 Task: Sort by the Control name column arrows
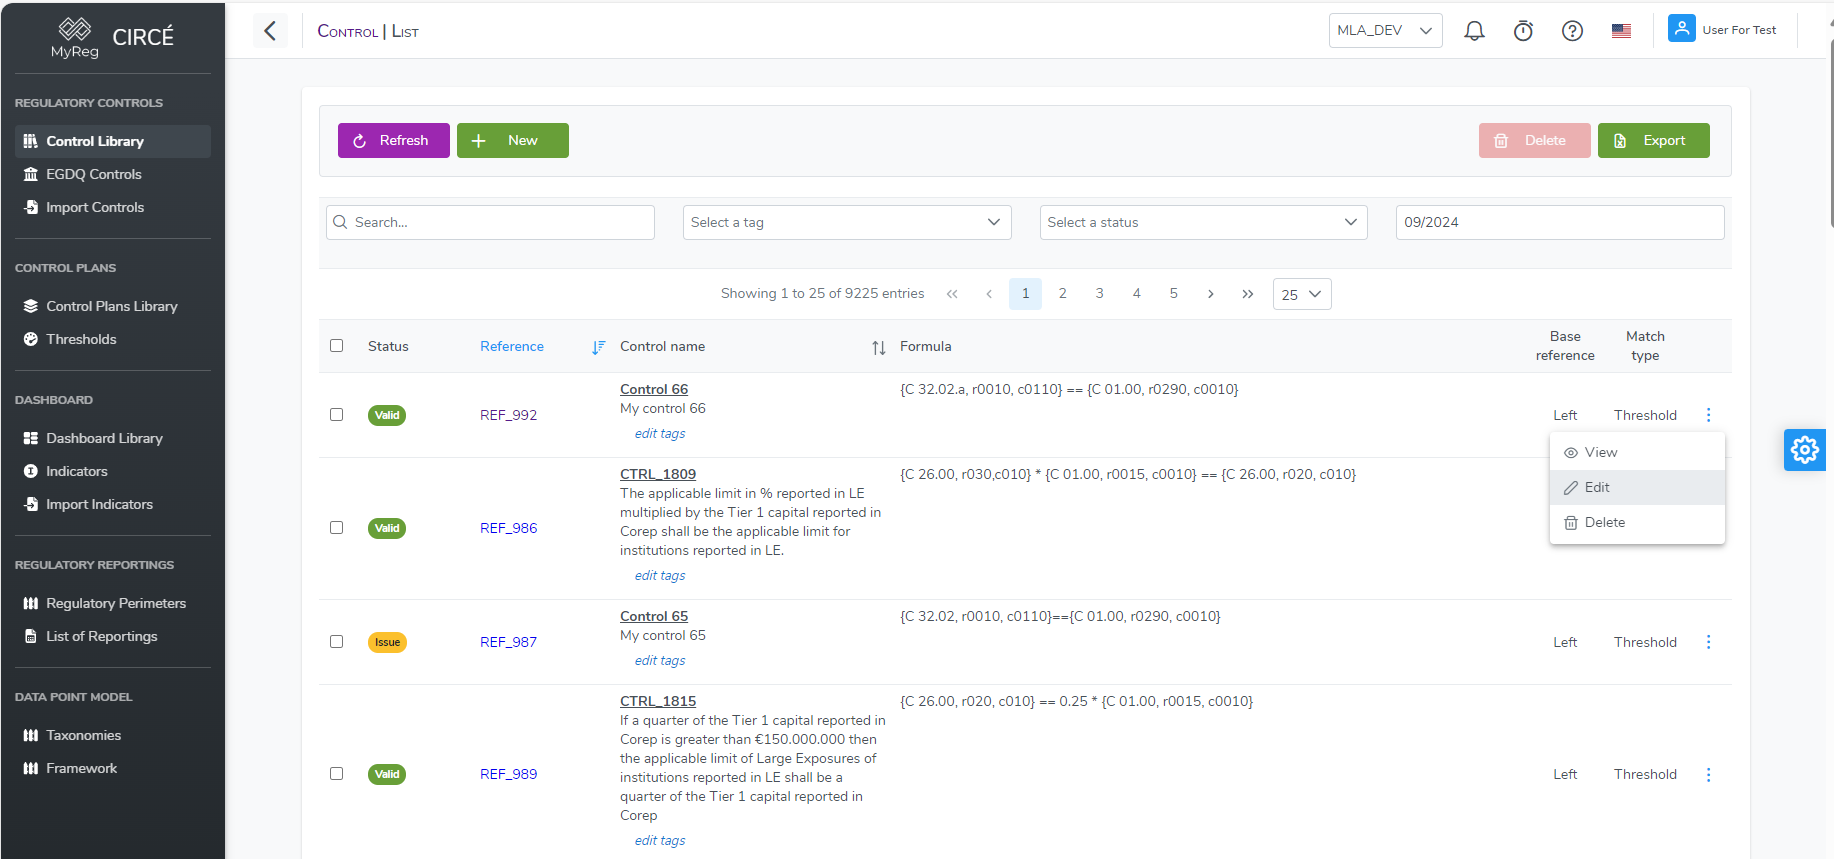pyautogui.click(x=878, y=347)
